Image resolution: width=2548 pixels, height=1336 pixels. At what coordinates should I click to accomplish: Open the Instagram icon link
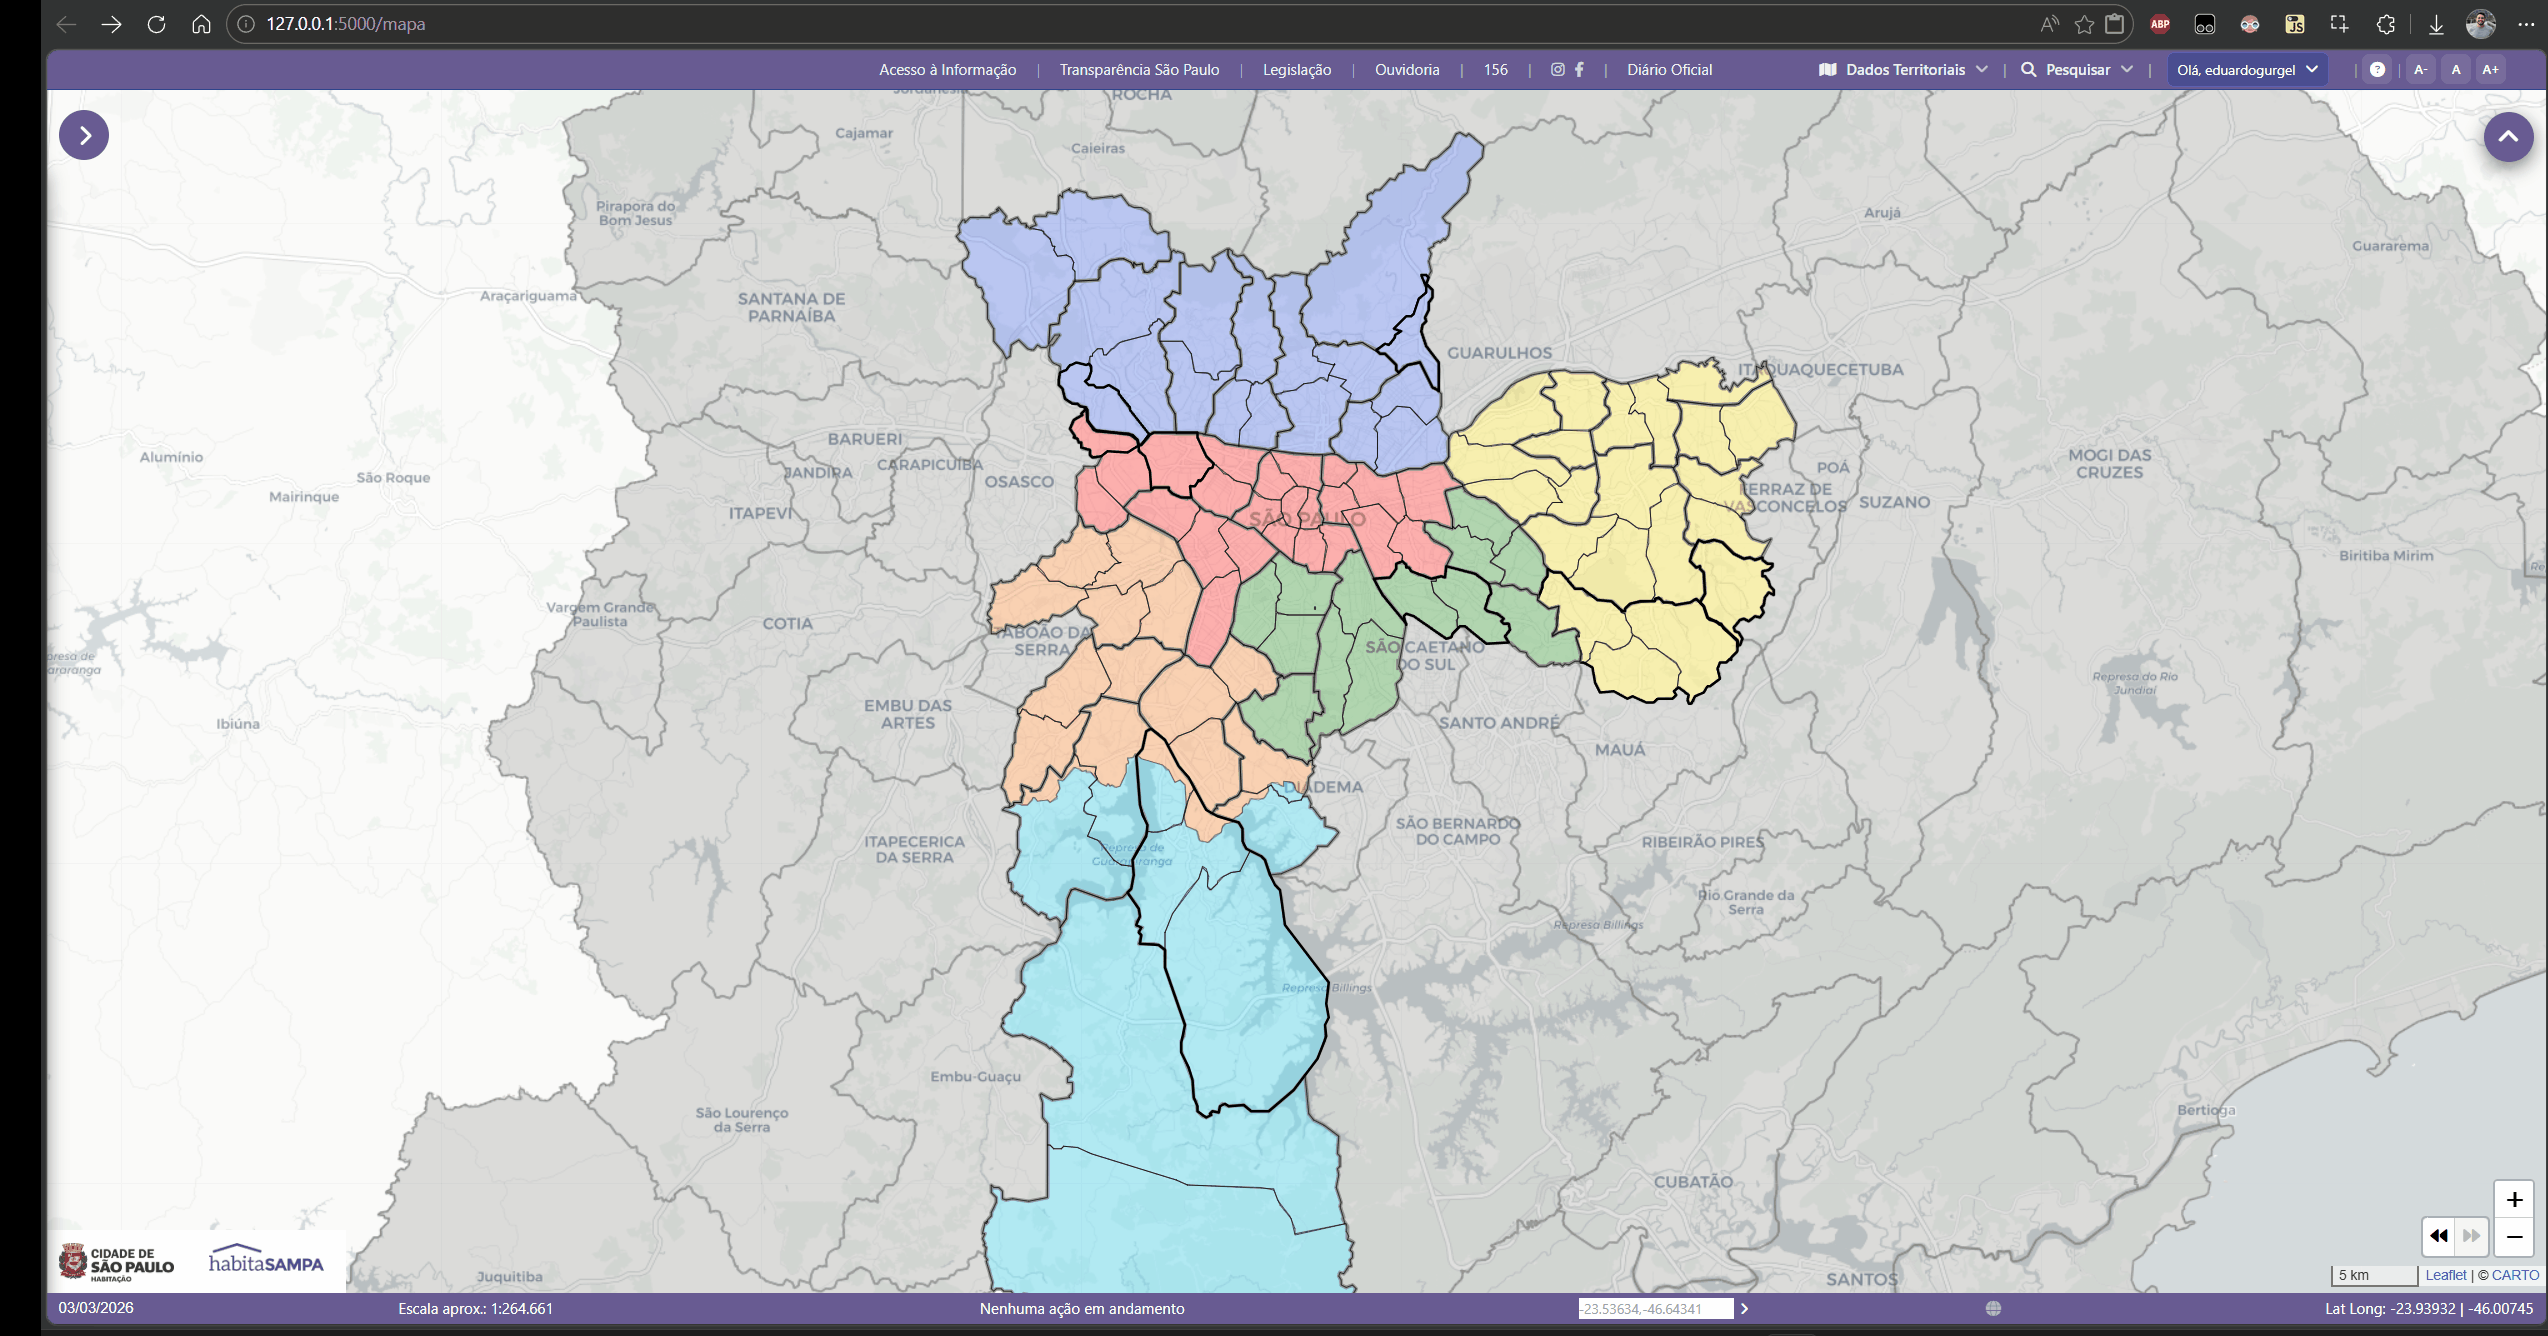(1557, 70)
